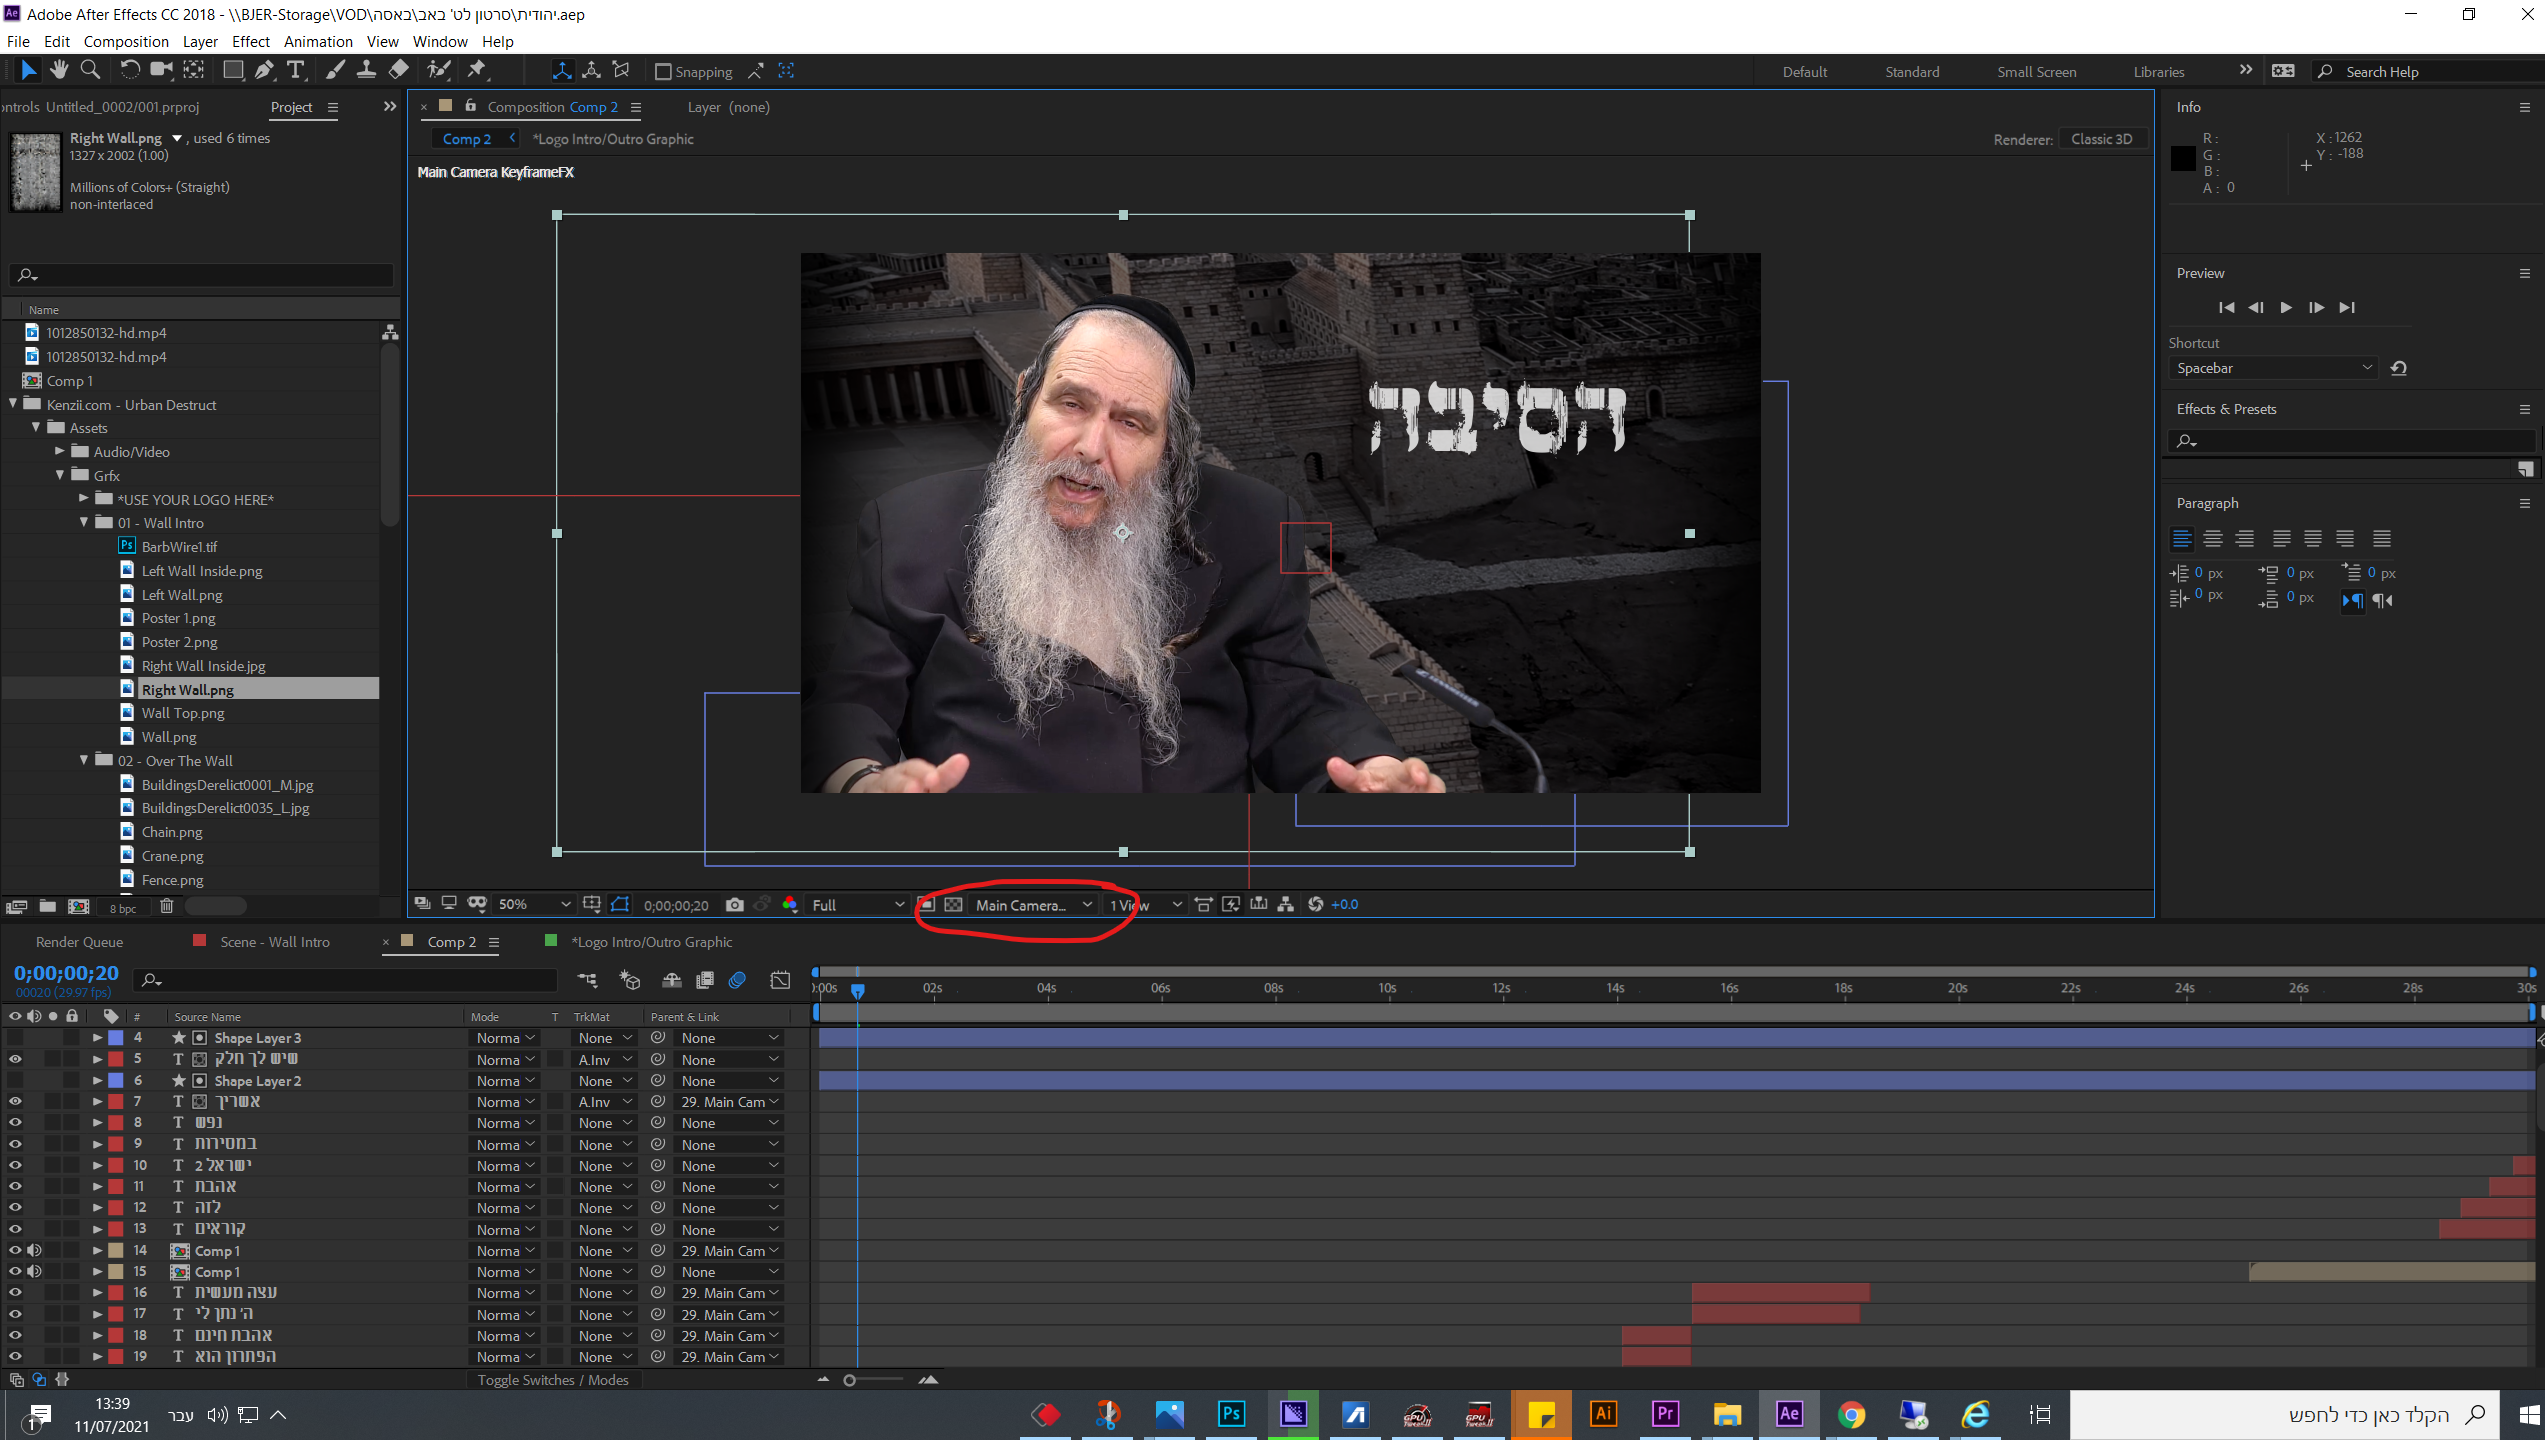The image size is (2545, 1440).
Task: Click the Puppet Pin tool
Action: click(x=477, y=70)
